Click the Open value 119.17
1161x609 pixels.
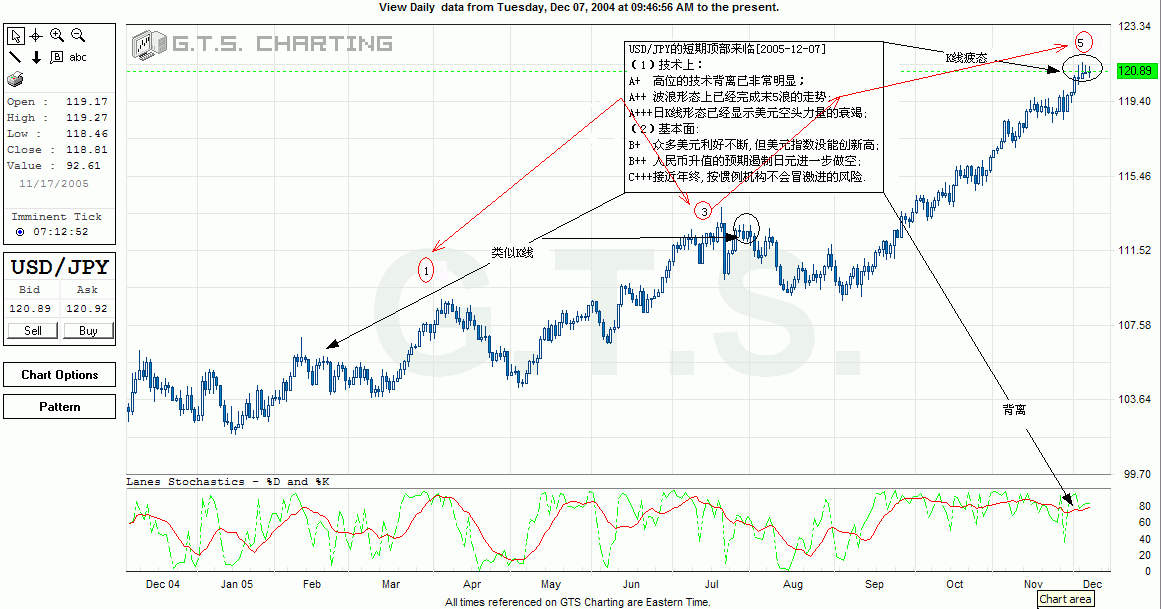pyautogui.click(x=87, y=102)
